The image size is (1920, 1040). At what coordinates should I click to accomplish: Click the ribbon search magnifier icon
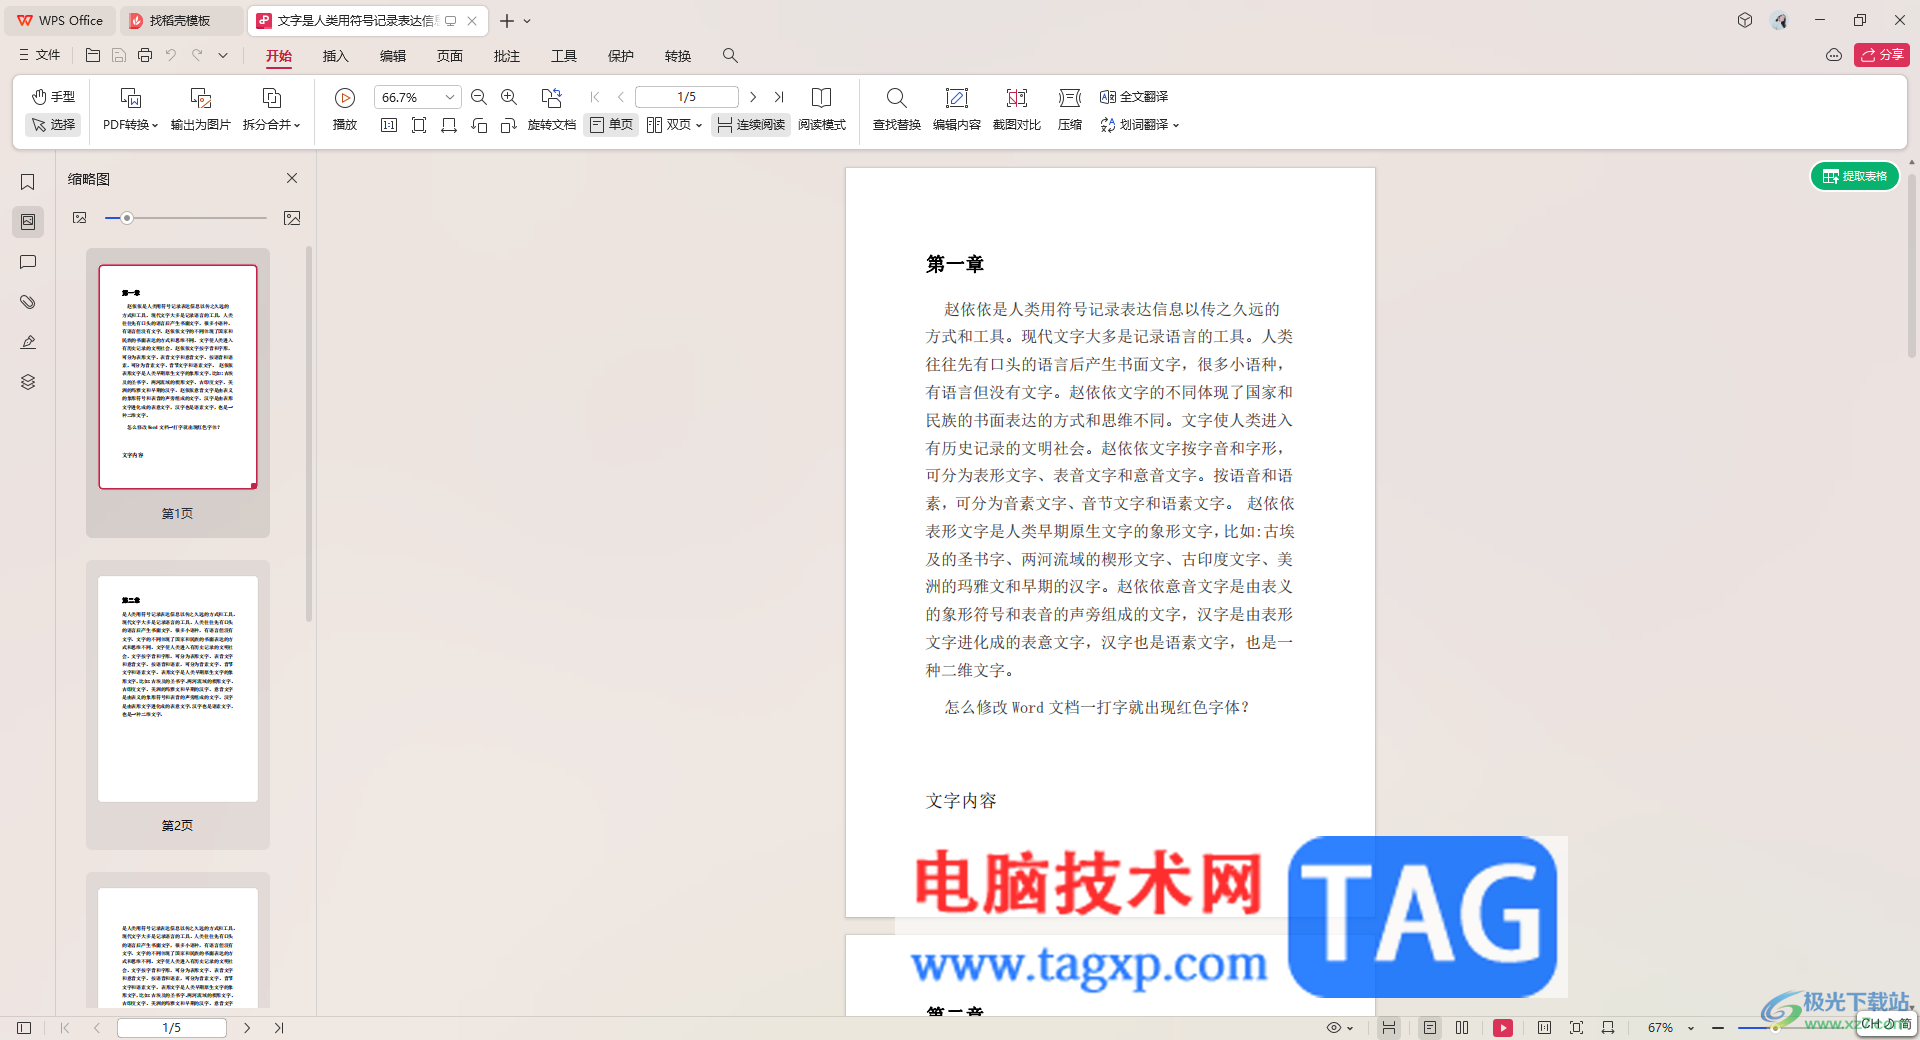click(730, 56)
